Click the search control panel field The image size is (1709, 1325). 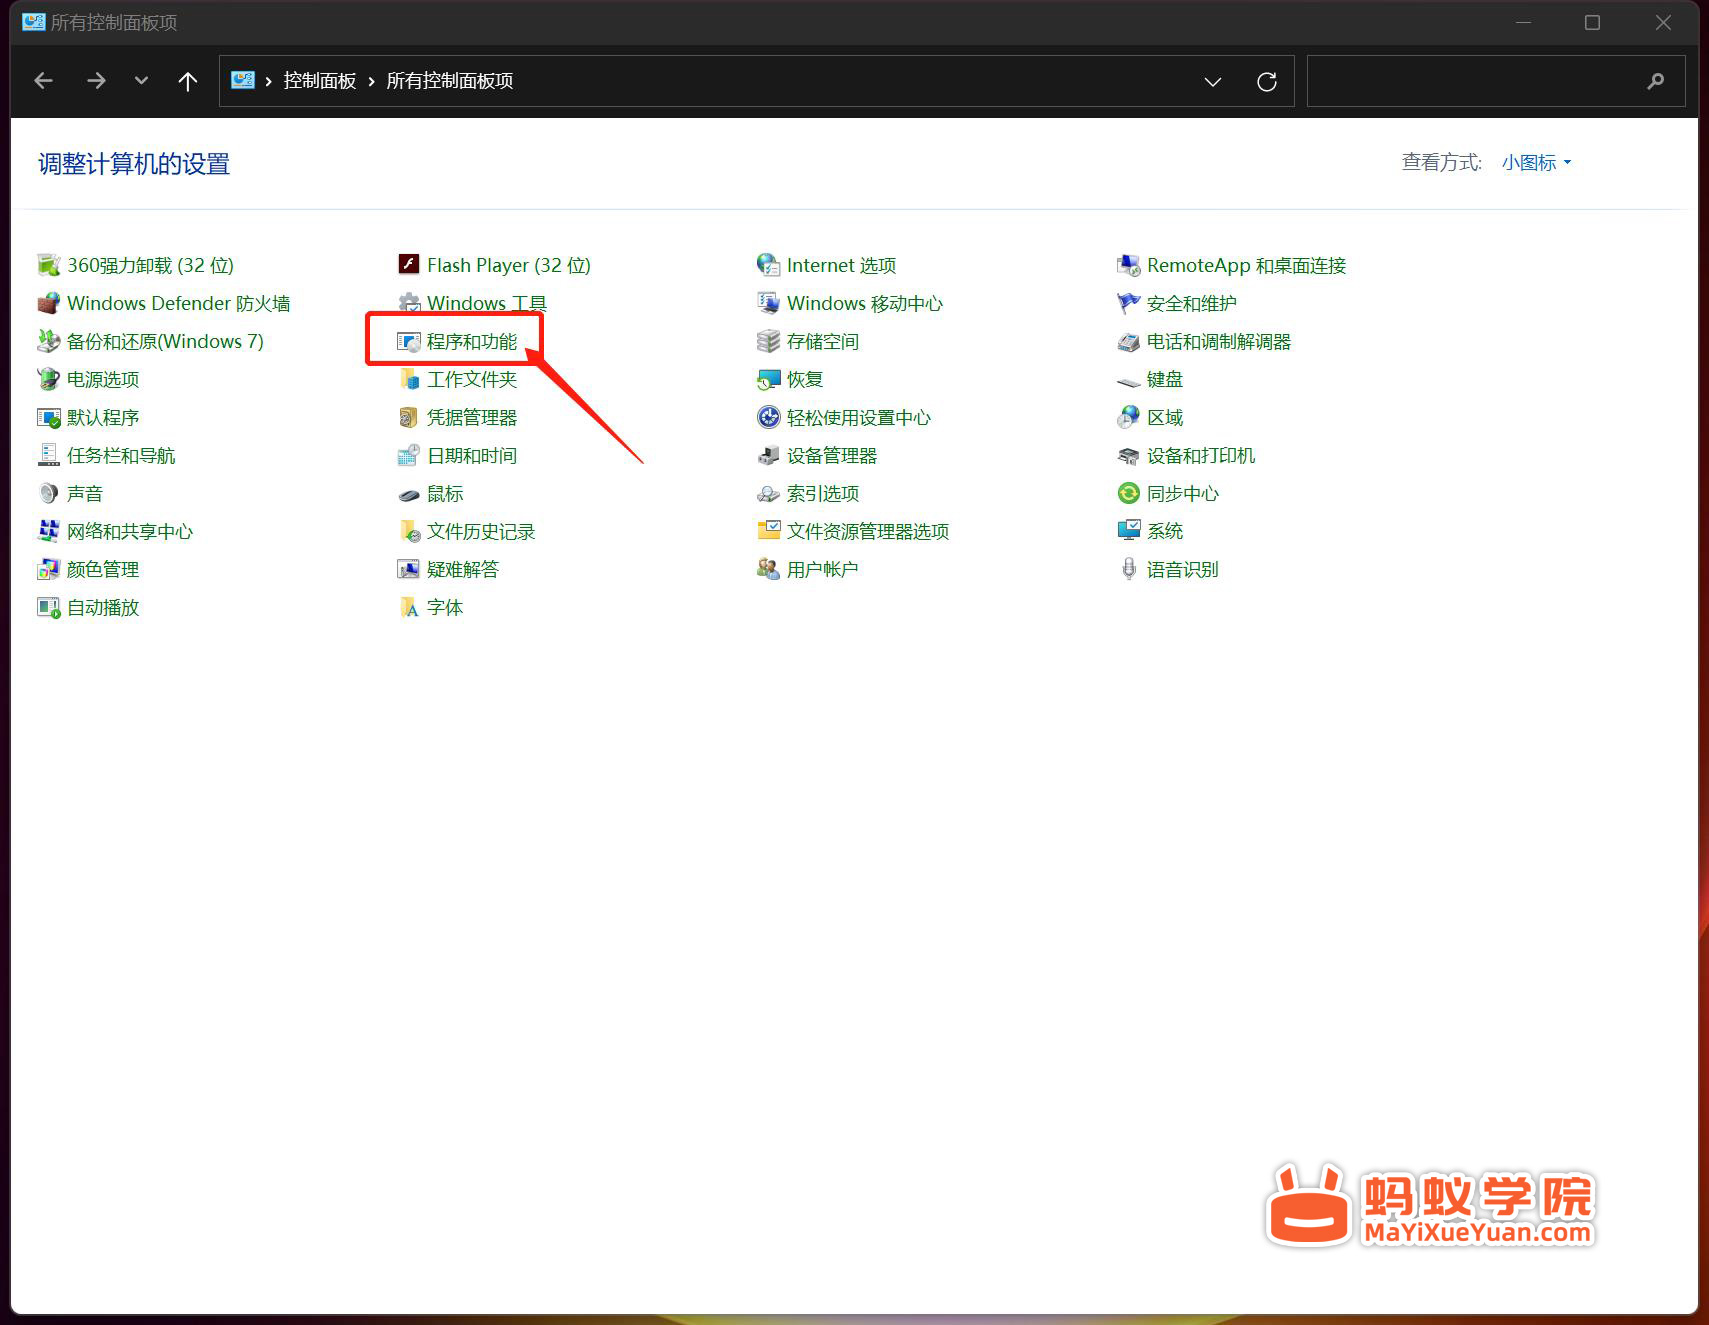[x=1496, y=81]
